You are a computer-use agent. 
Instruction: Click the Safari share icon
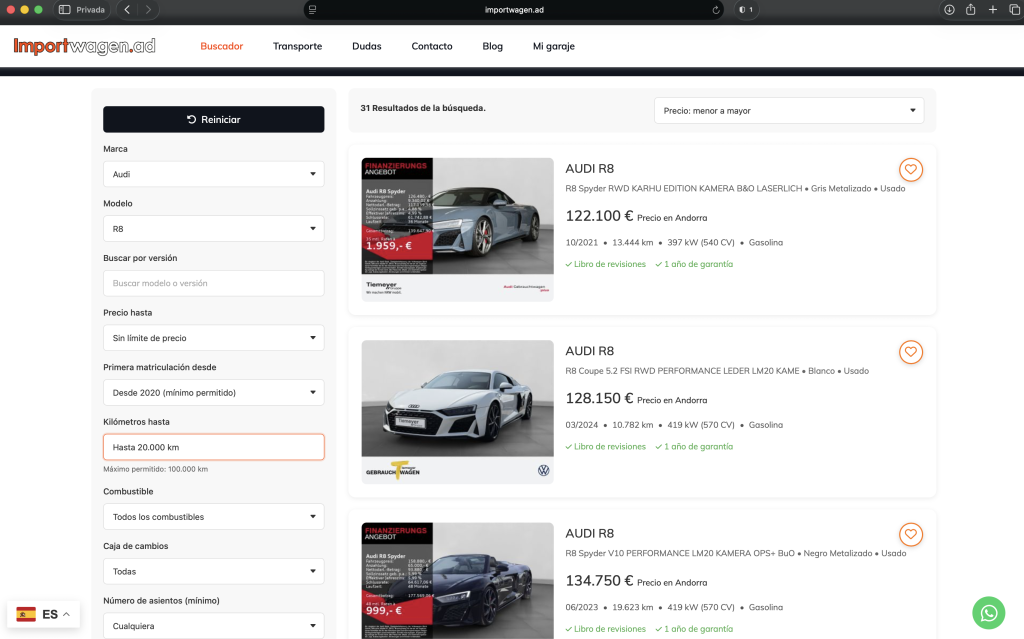(x=970, y=9)
